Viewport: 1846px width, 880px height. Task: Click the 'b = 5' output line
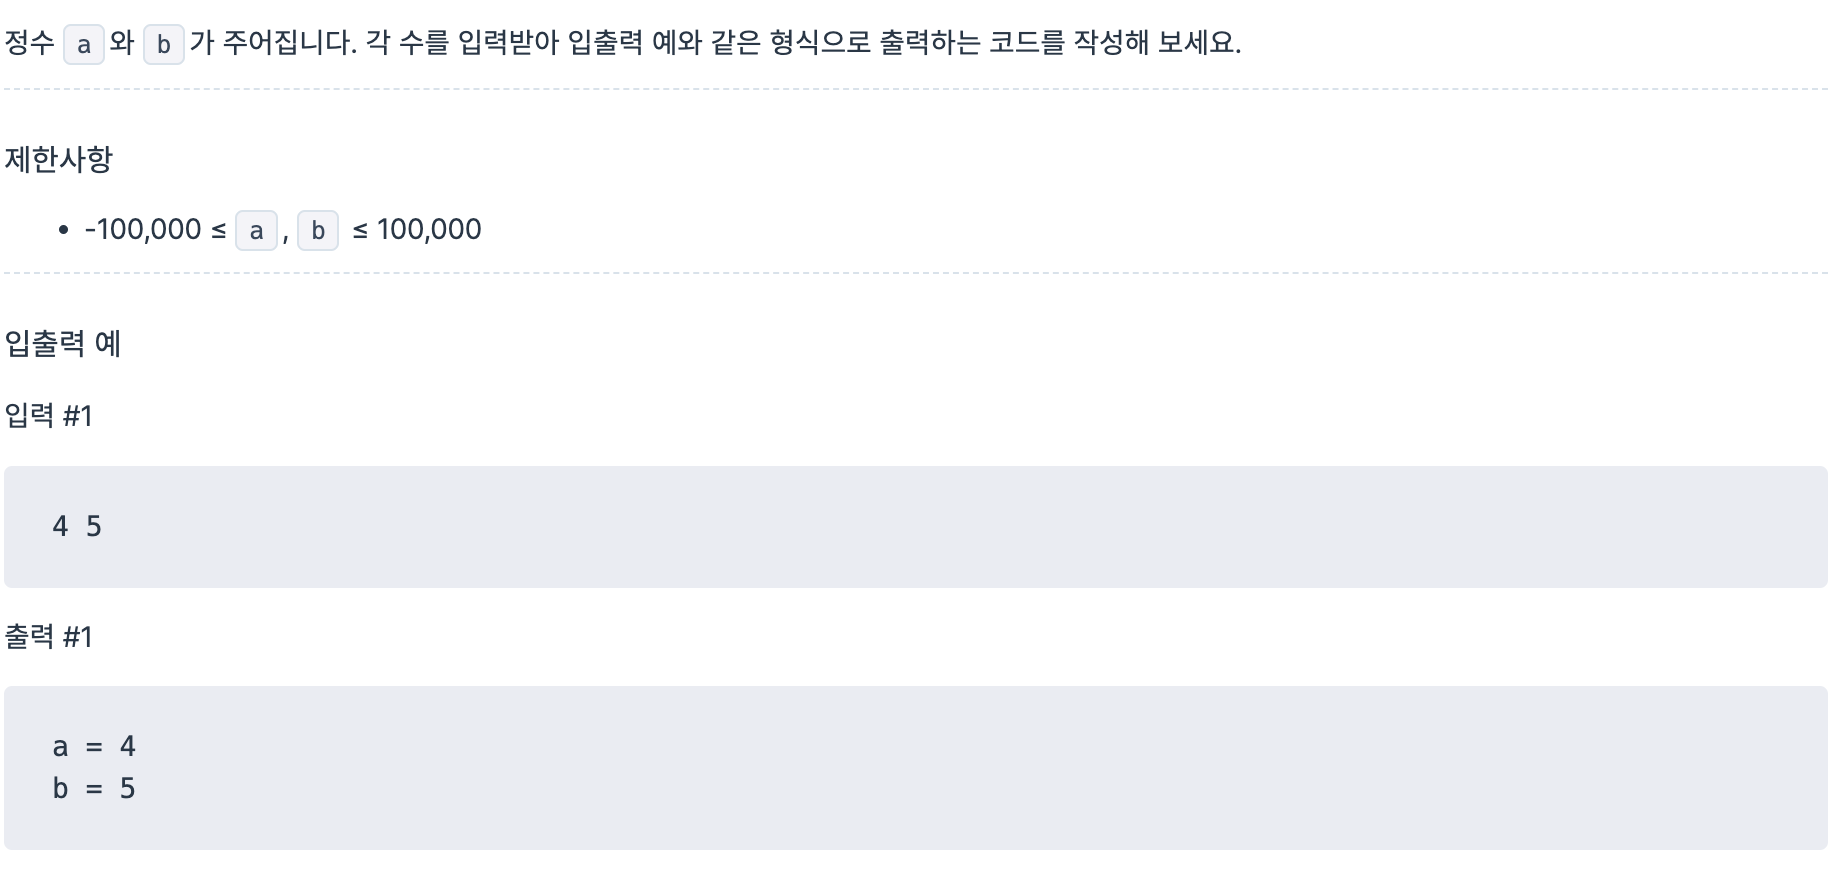click(94, 789)
